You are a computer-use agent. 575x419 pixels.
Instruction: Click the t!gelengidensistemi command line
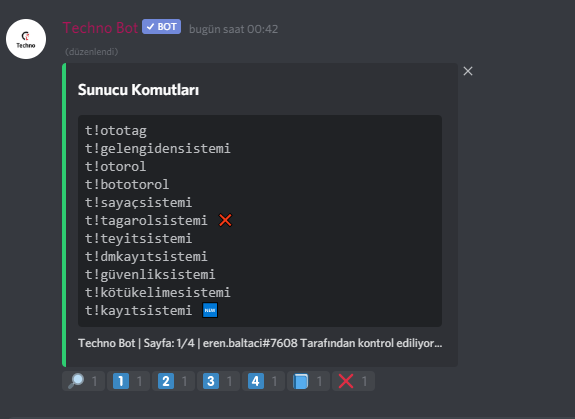pos(158,149)
